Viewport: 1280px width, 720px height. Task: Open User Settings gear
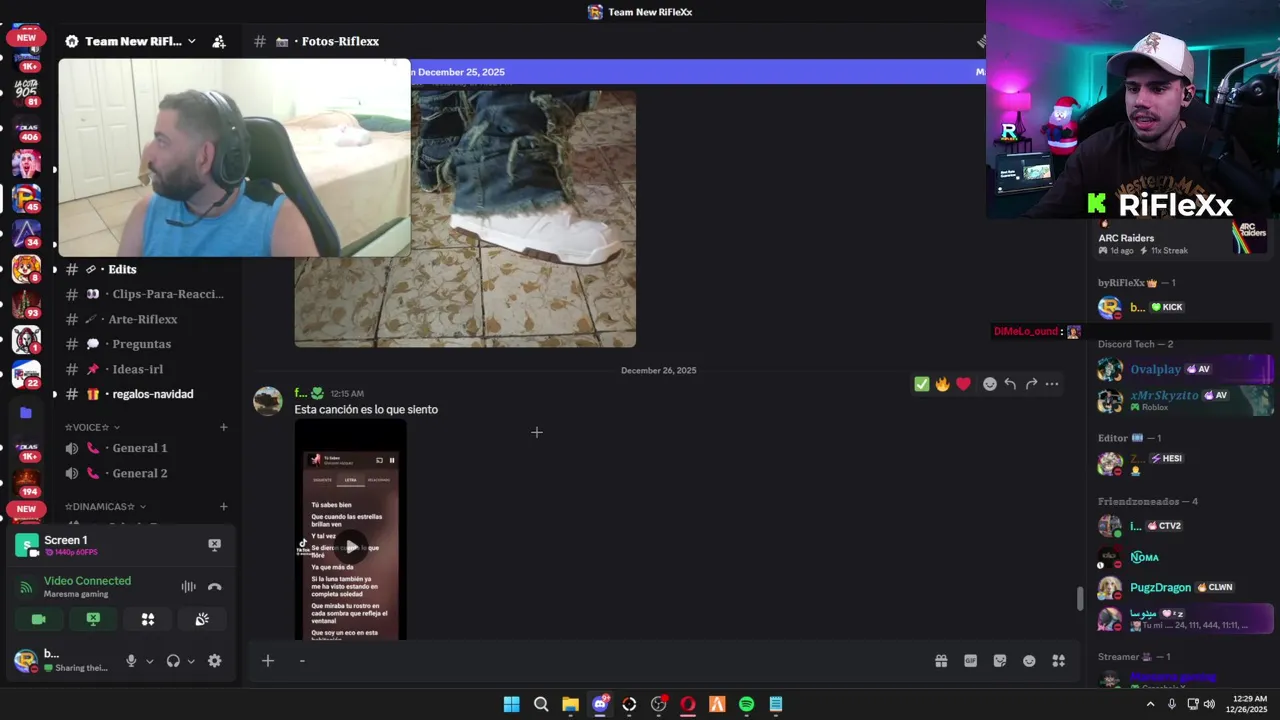click(x=214, y=661)
